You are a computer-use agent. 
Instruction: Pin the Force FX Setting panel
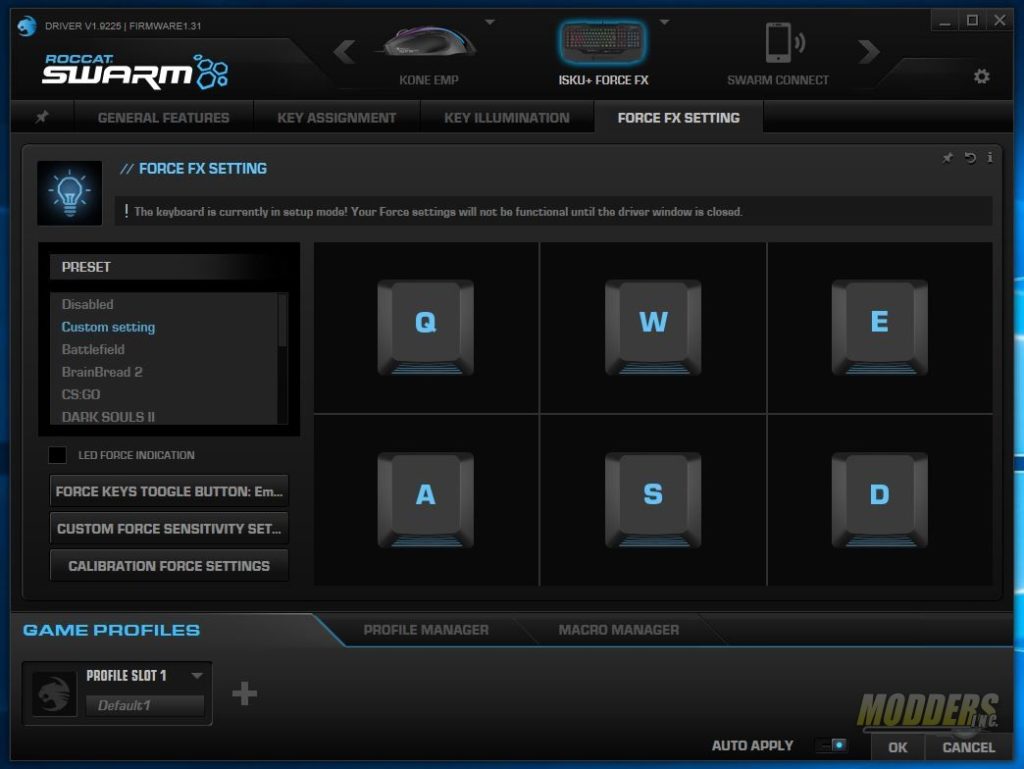[x=948, y=157]
